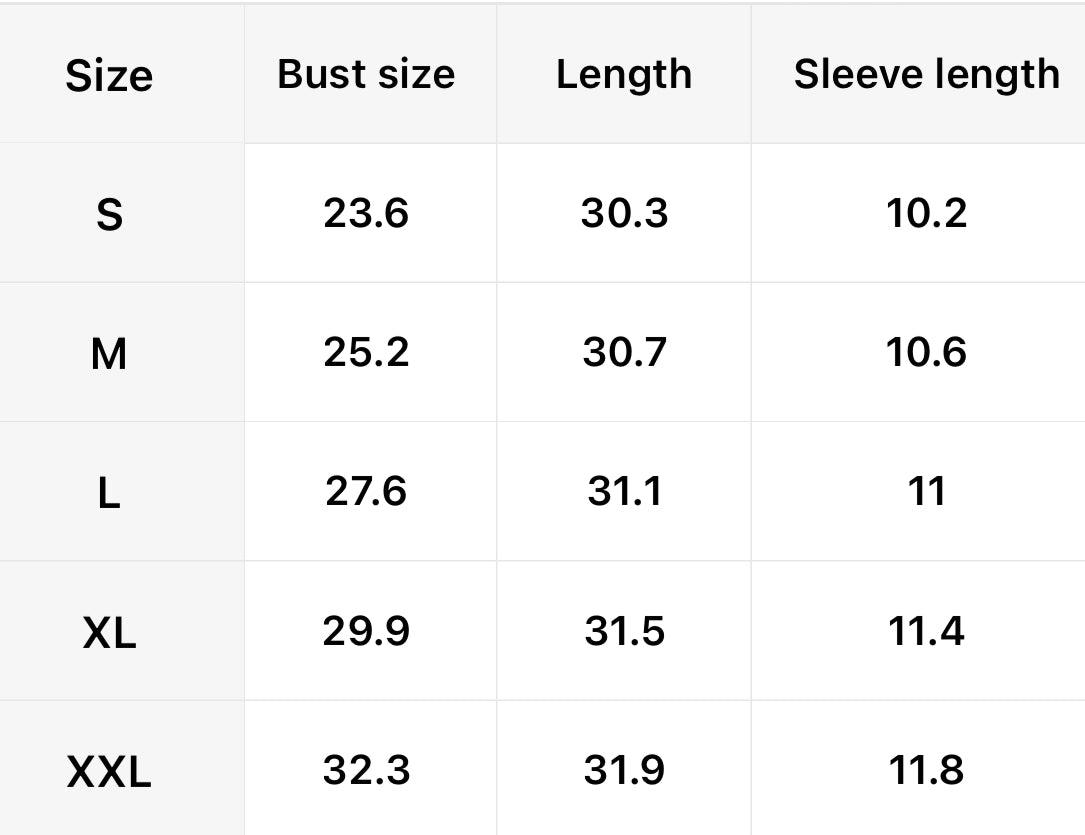1085x835 pixels.
Task: Click the 27.6 bust measurement
Action: 366,491
